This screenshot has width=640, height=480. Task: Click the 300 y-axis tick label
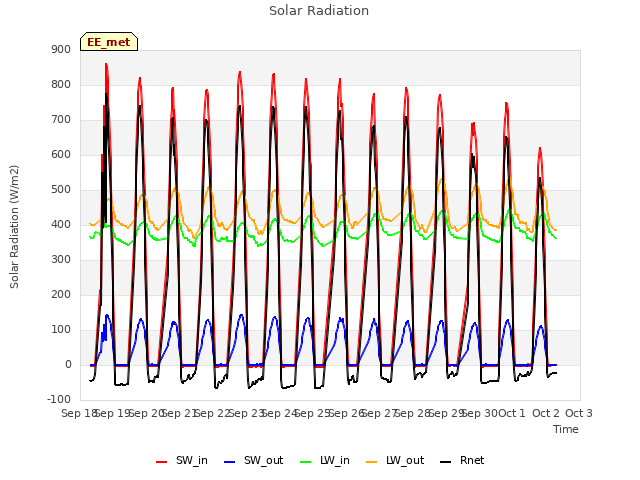(61, 260)
